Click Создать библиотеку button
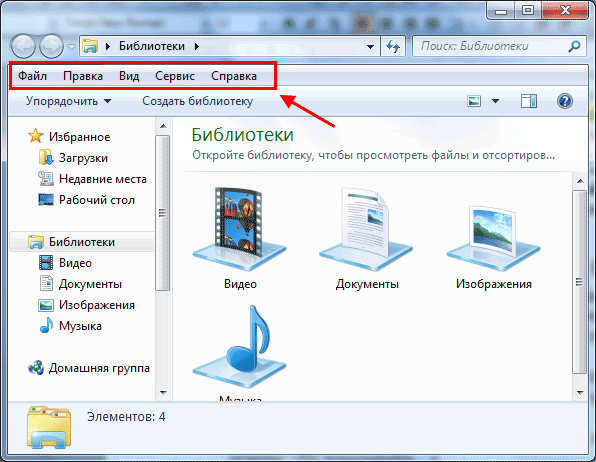596x462 pixels. [x=198, y=101]
